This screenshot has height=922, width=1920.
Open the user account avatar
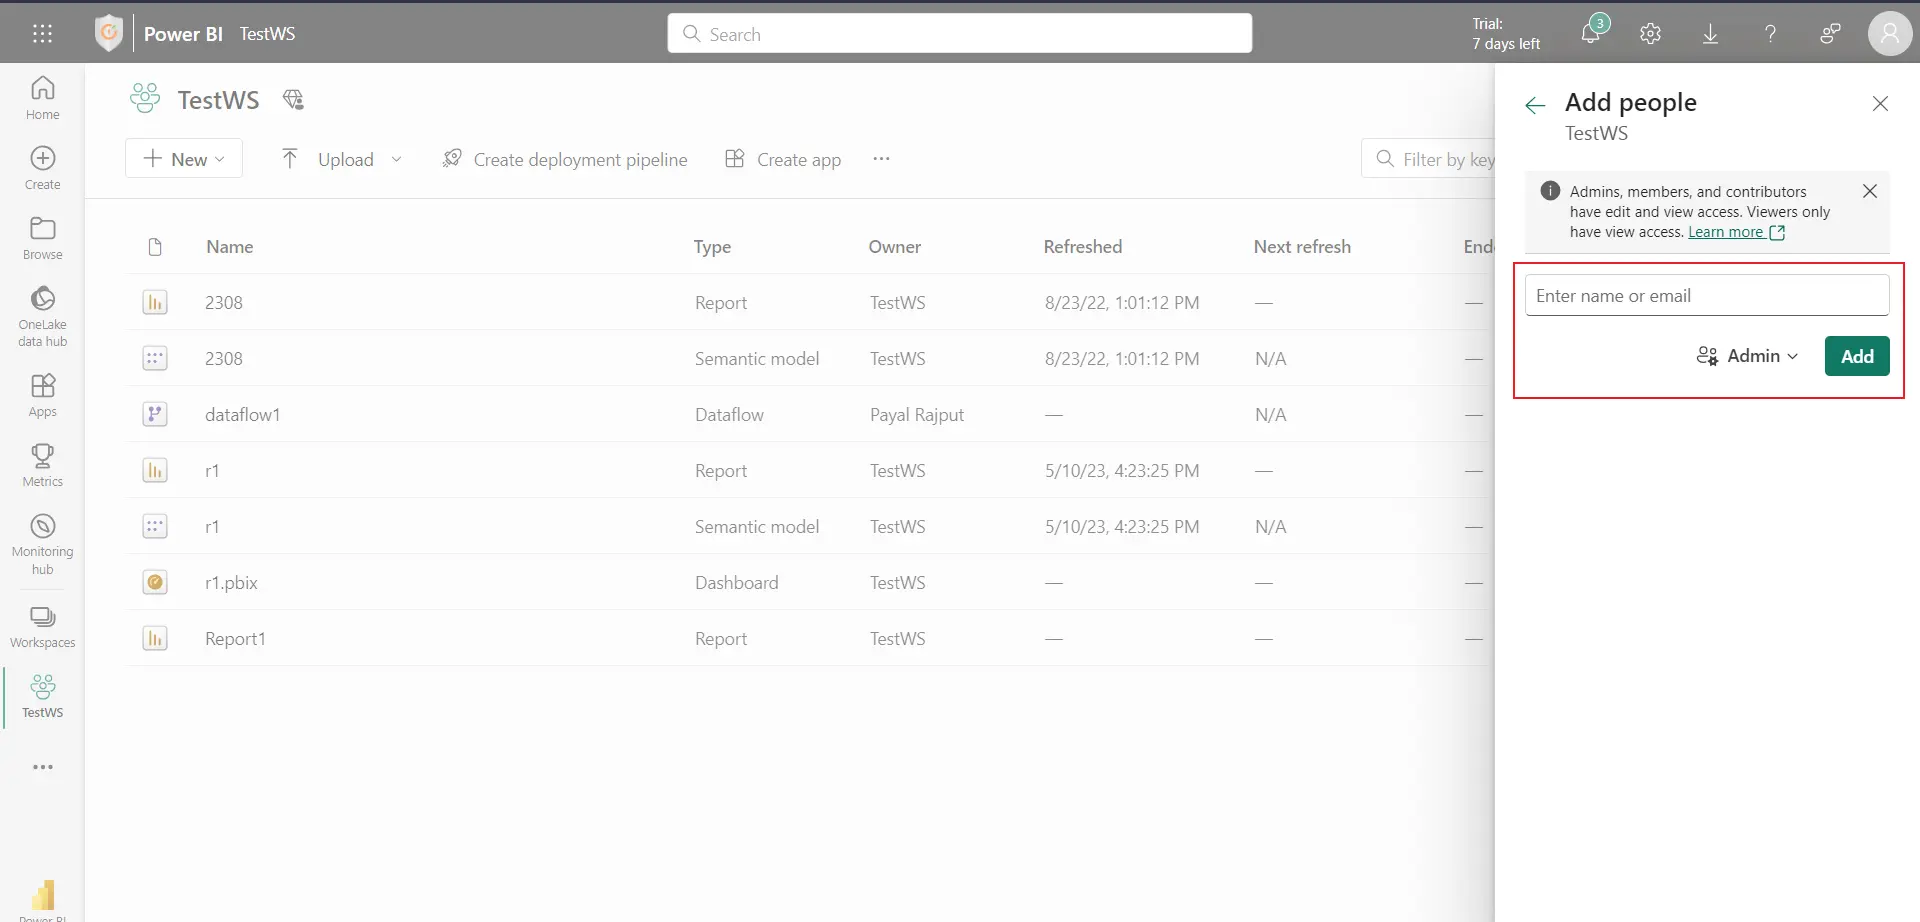1889,33
